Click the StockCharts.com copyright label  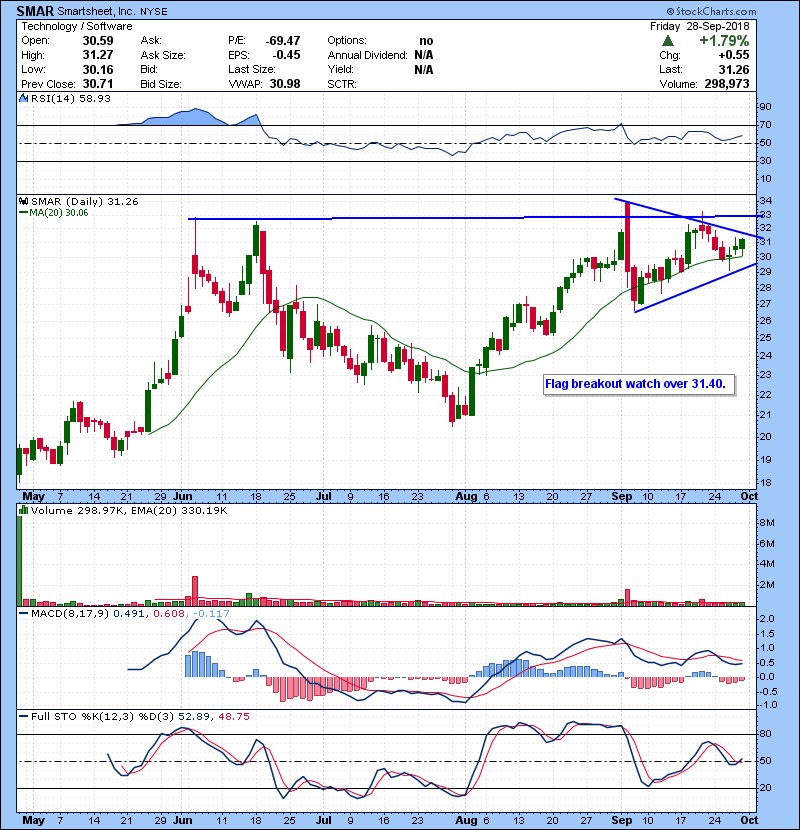click(712, 11)
